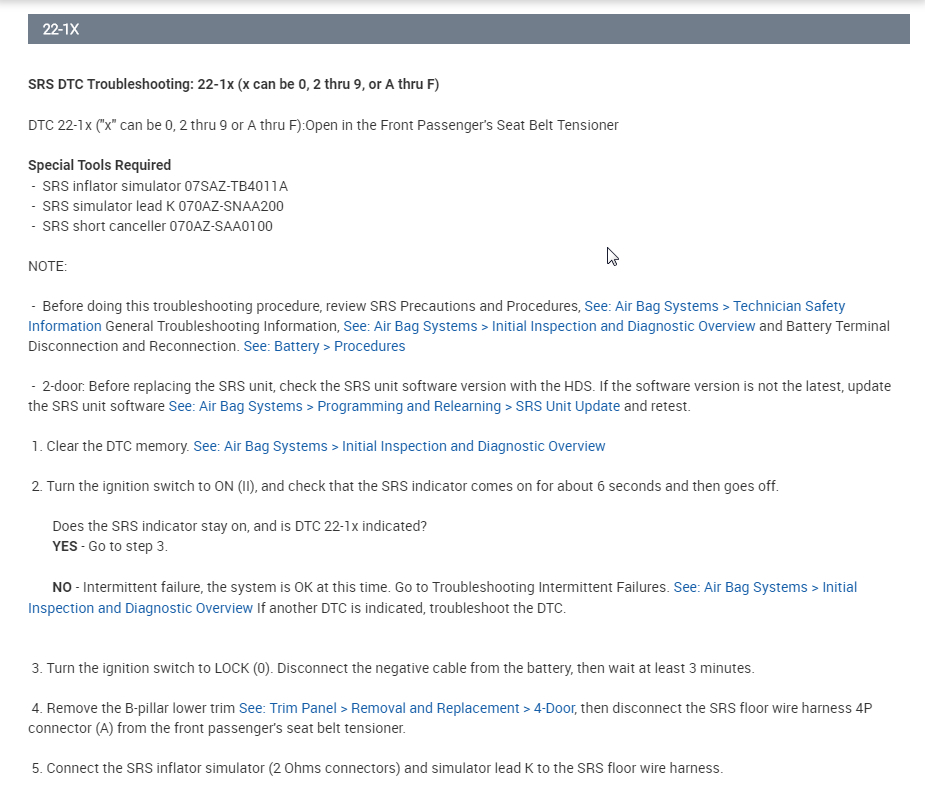Open the Battery > Procedures link
The height and width of the screenshot is (805, 925).
point(325,346)
